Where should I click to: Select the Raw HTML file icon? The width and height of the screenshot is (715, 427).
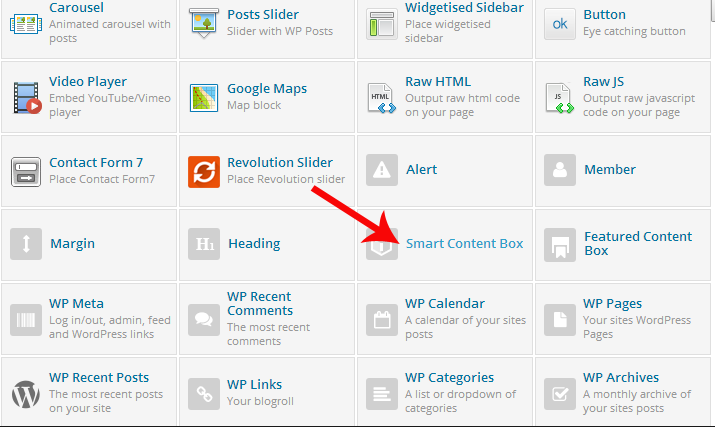(x=382, y=96)
